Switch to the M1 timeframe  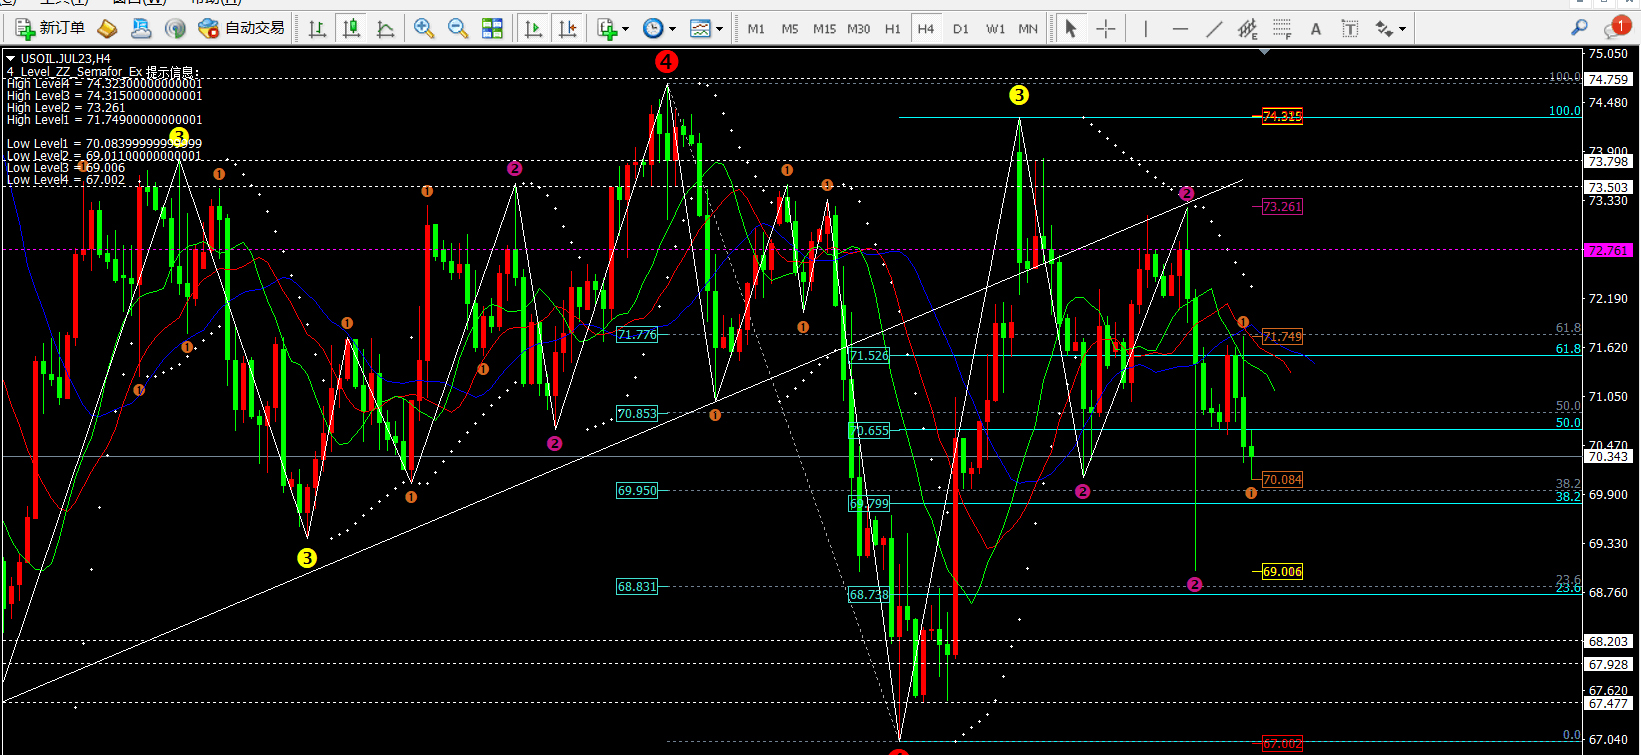click(756, 29)
